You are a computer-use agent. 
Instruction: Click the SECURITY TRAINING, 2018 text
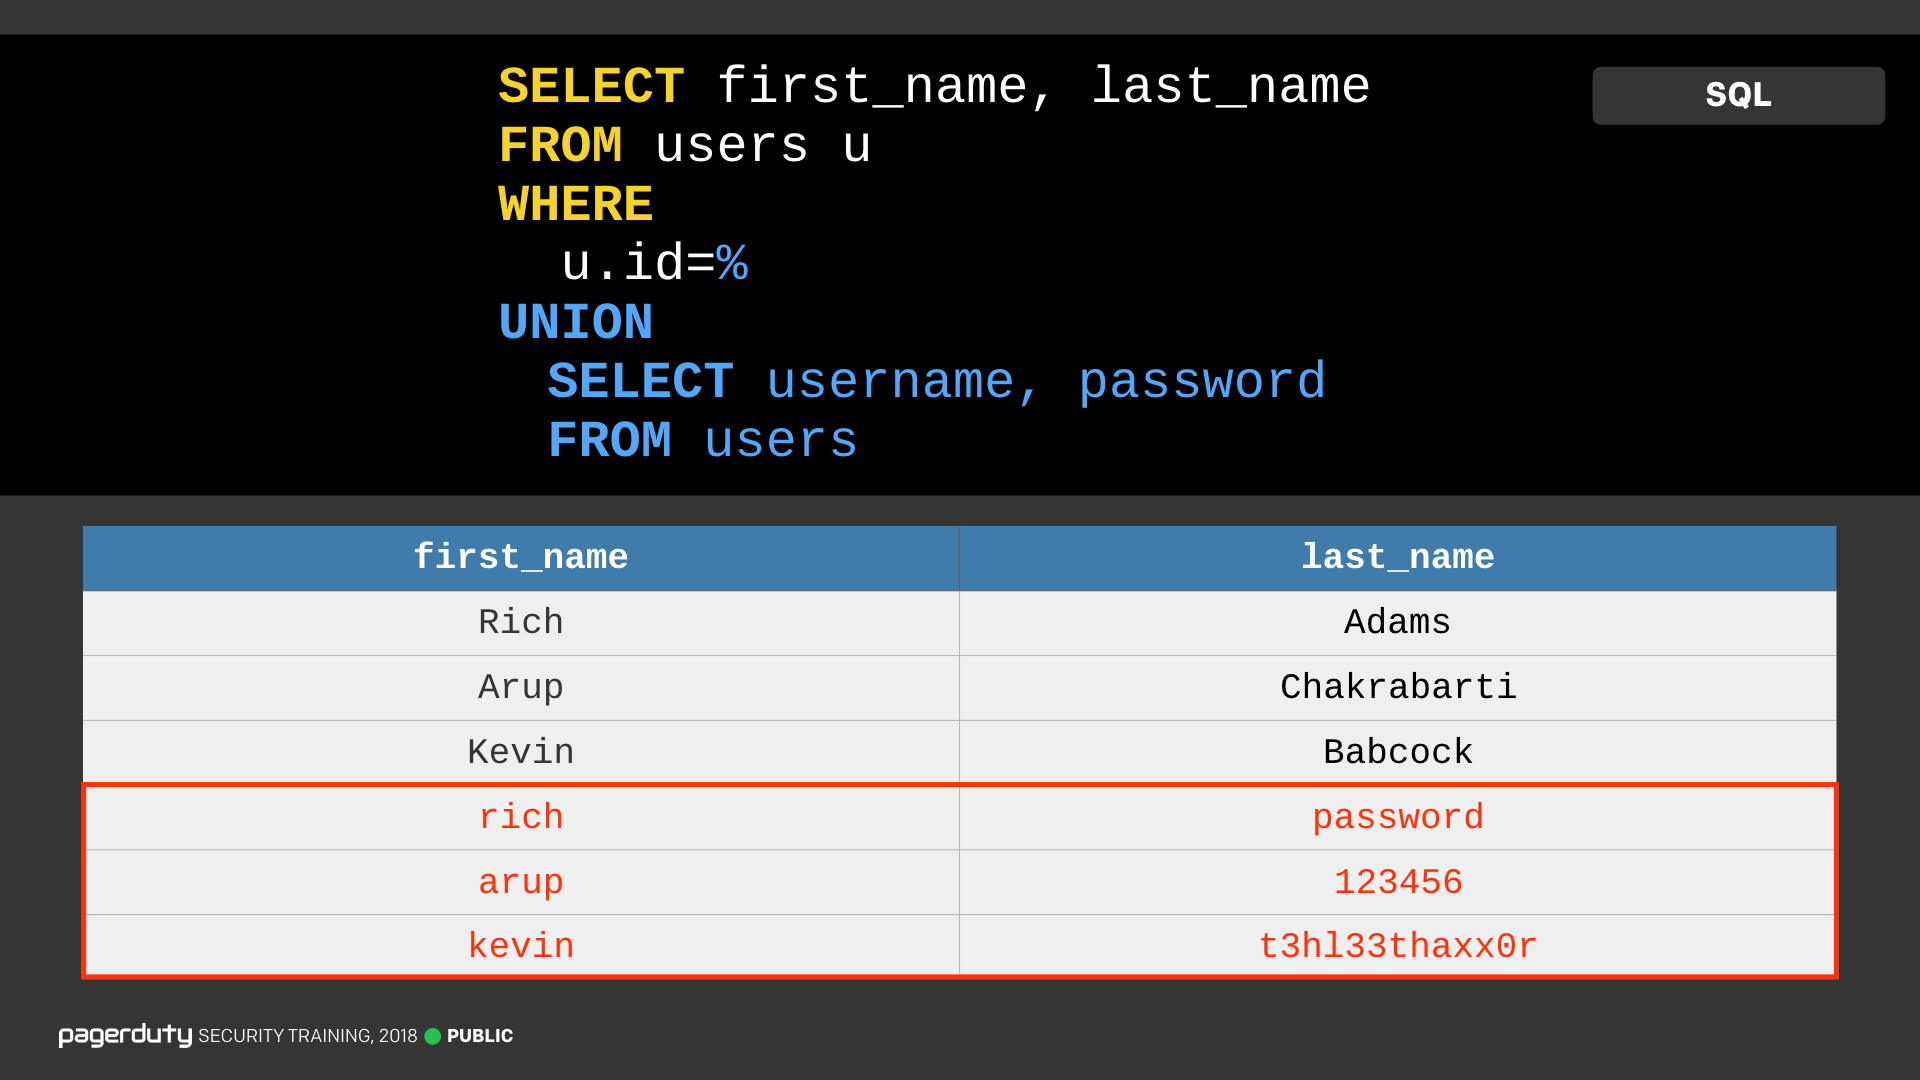pos(308,1036)
